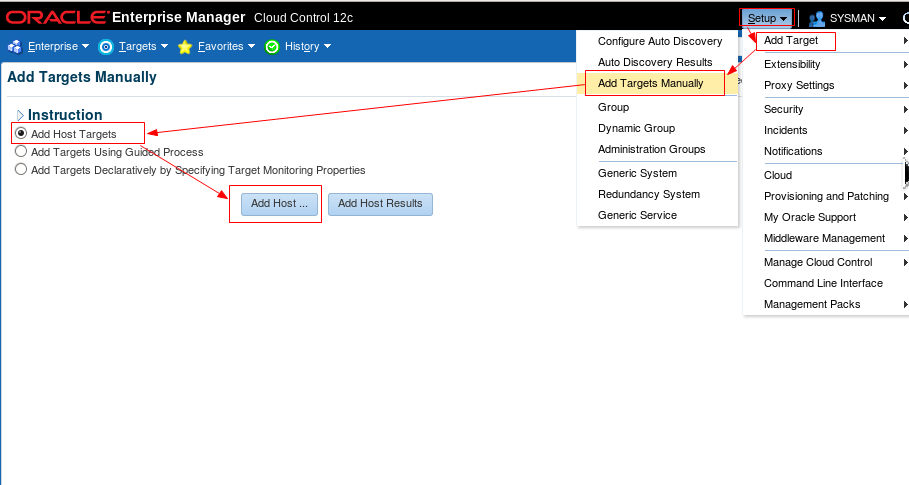
Task: Select Add Targets Declaratively radio option
Action: coord(21,169)
